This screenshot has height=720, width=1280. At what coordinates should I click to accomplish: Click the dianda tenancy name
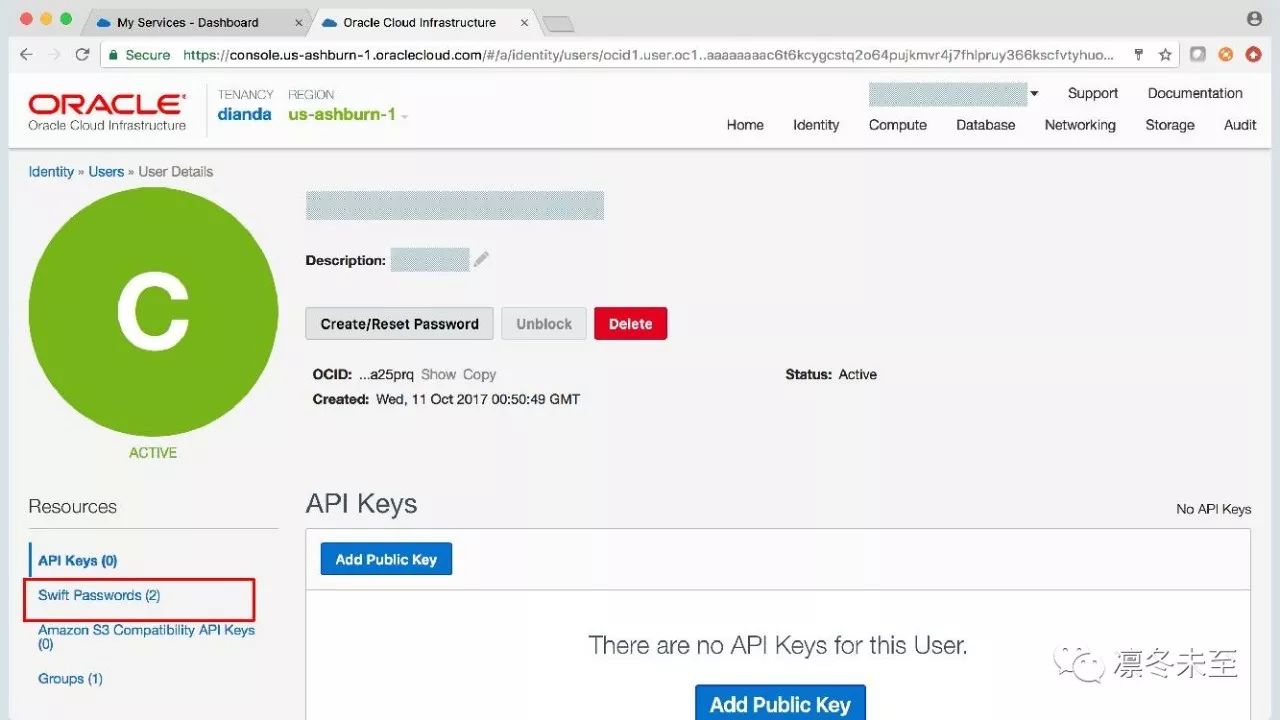pos(245,115)
